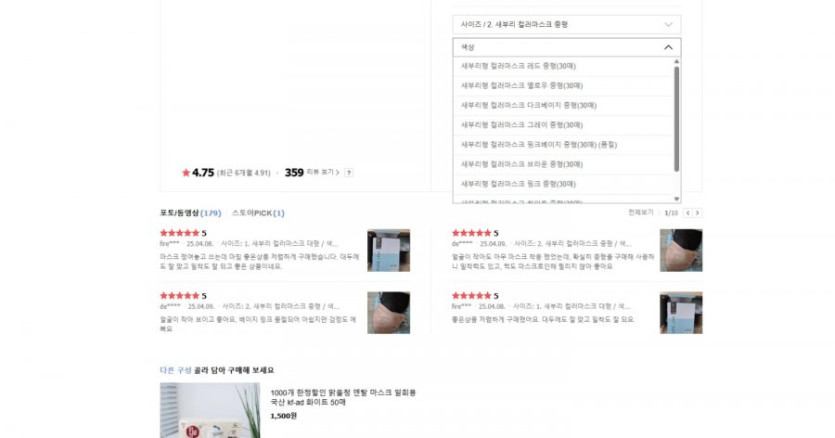This screenshot has height=438, width=835.
Task: Choose 새부리형 컬러마스크 브라운 중형 option
Action: click(x=563, y=165)
